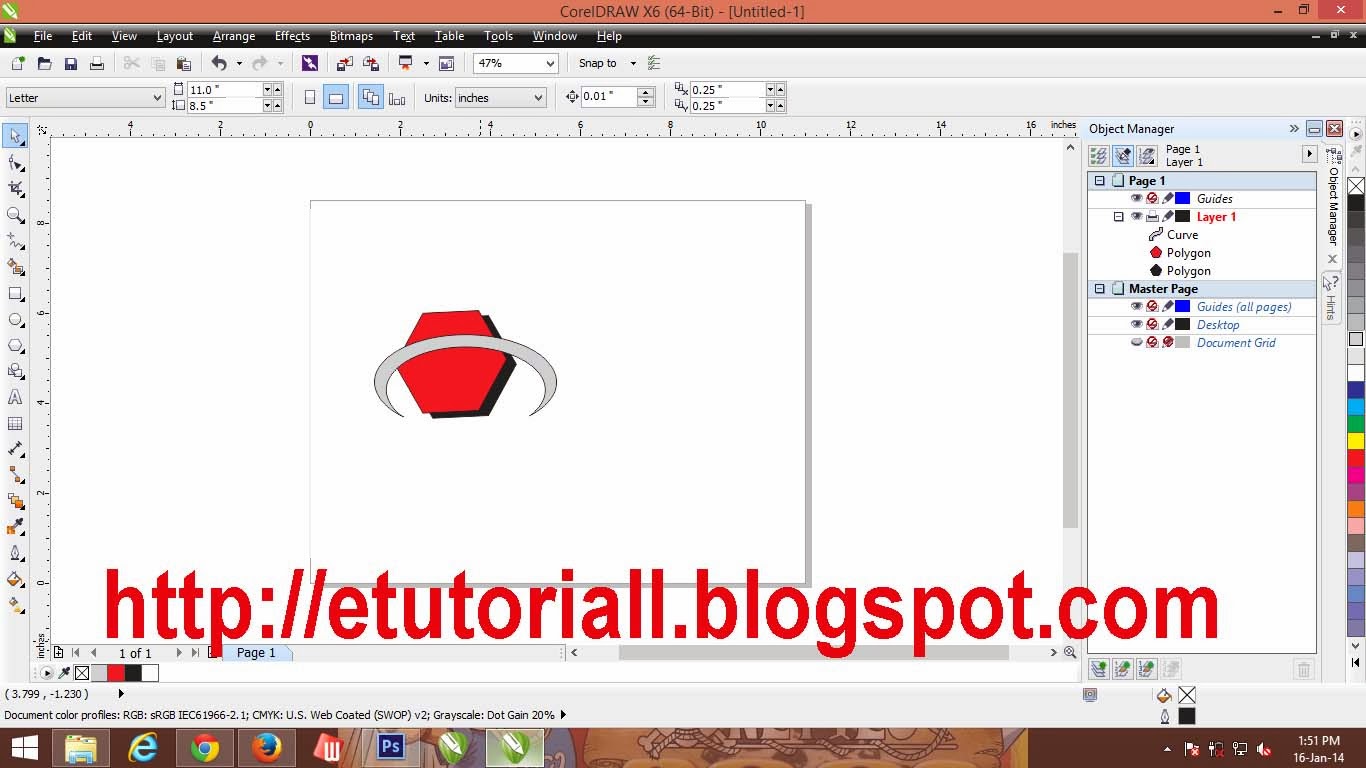This screenshot has width=1366, height=768.
Task: Choose the No Color swatch in palette
Action: click(x=1356, y=186)
